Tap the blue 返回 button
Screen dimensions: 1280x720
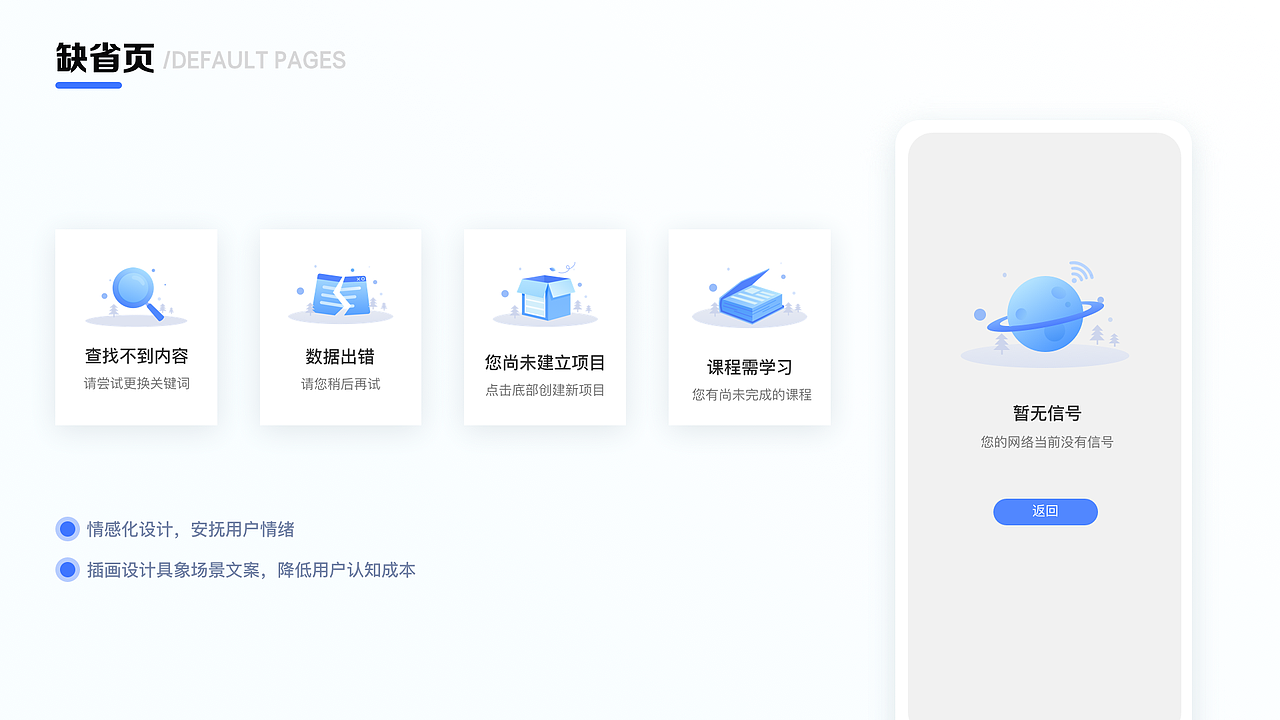coord(1045,511)
